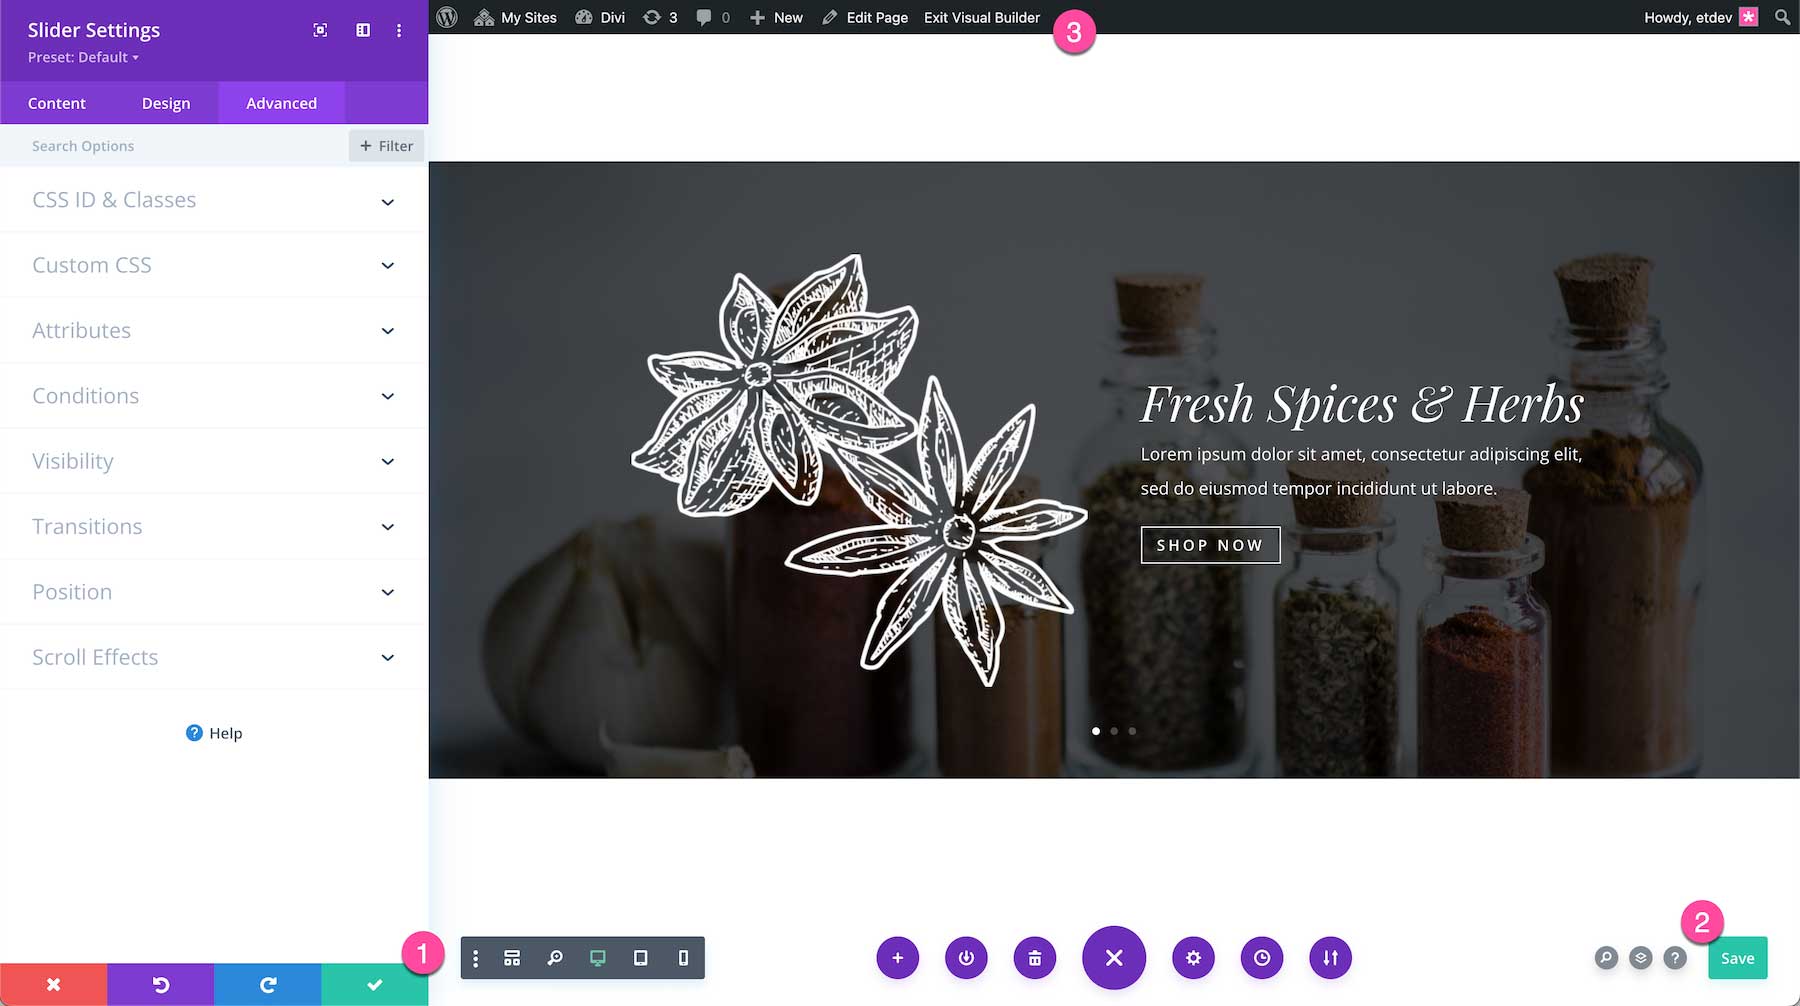Click the Fresh Spices & Herbs heading

(x=1362, y=405)
